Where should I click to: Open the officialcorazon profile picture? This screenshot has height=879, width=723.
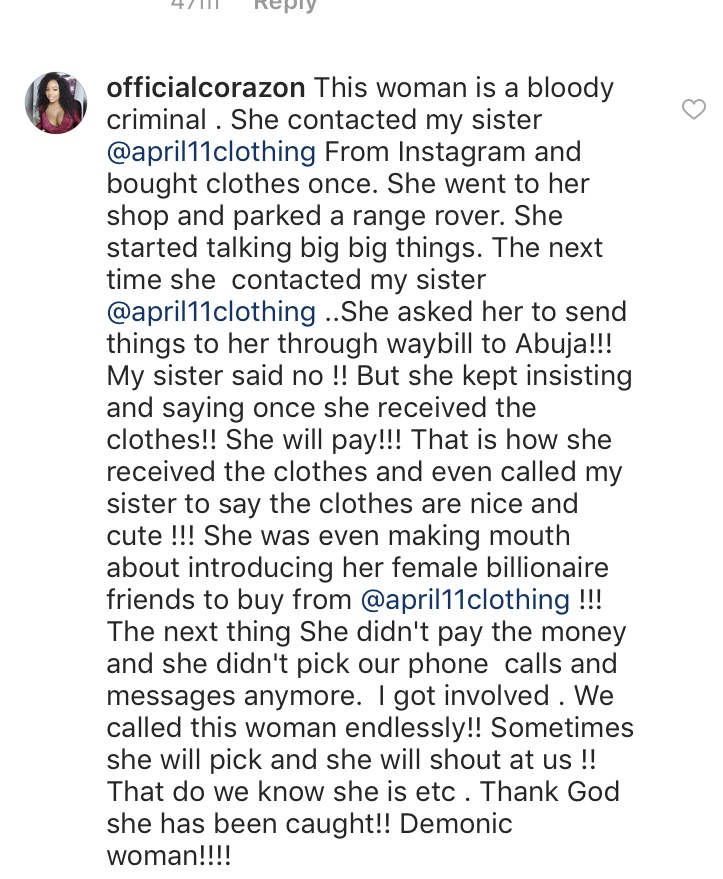pyautogui.click(x=56, y=103)
